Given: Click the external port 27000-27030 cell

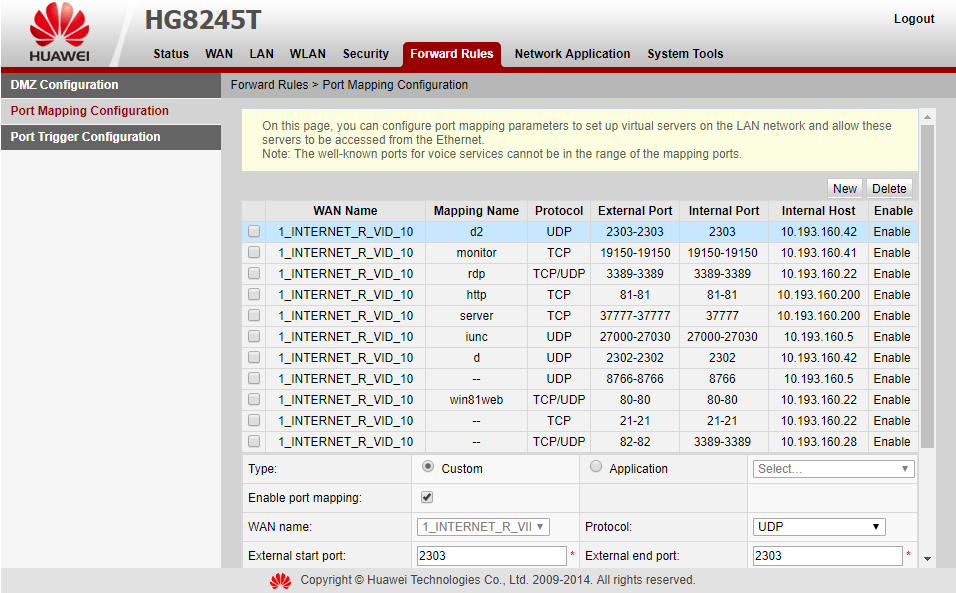Looking at the screenshot, I should (635, 337).
